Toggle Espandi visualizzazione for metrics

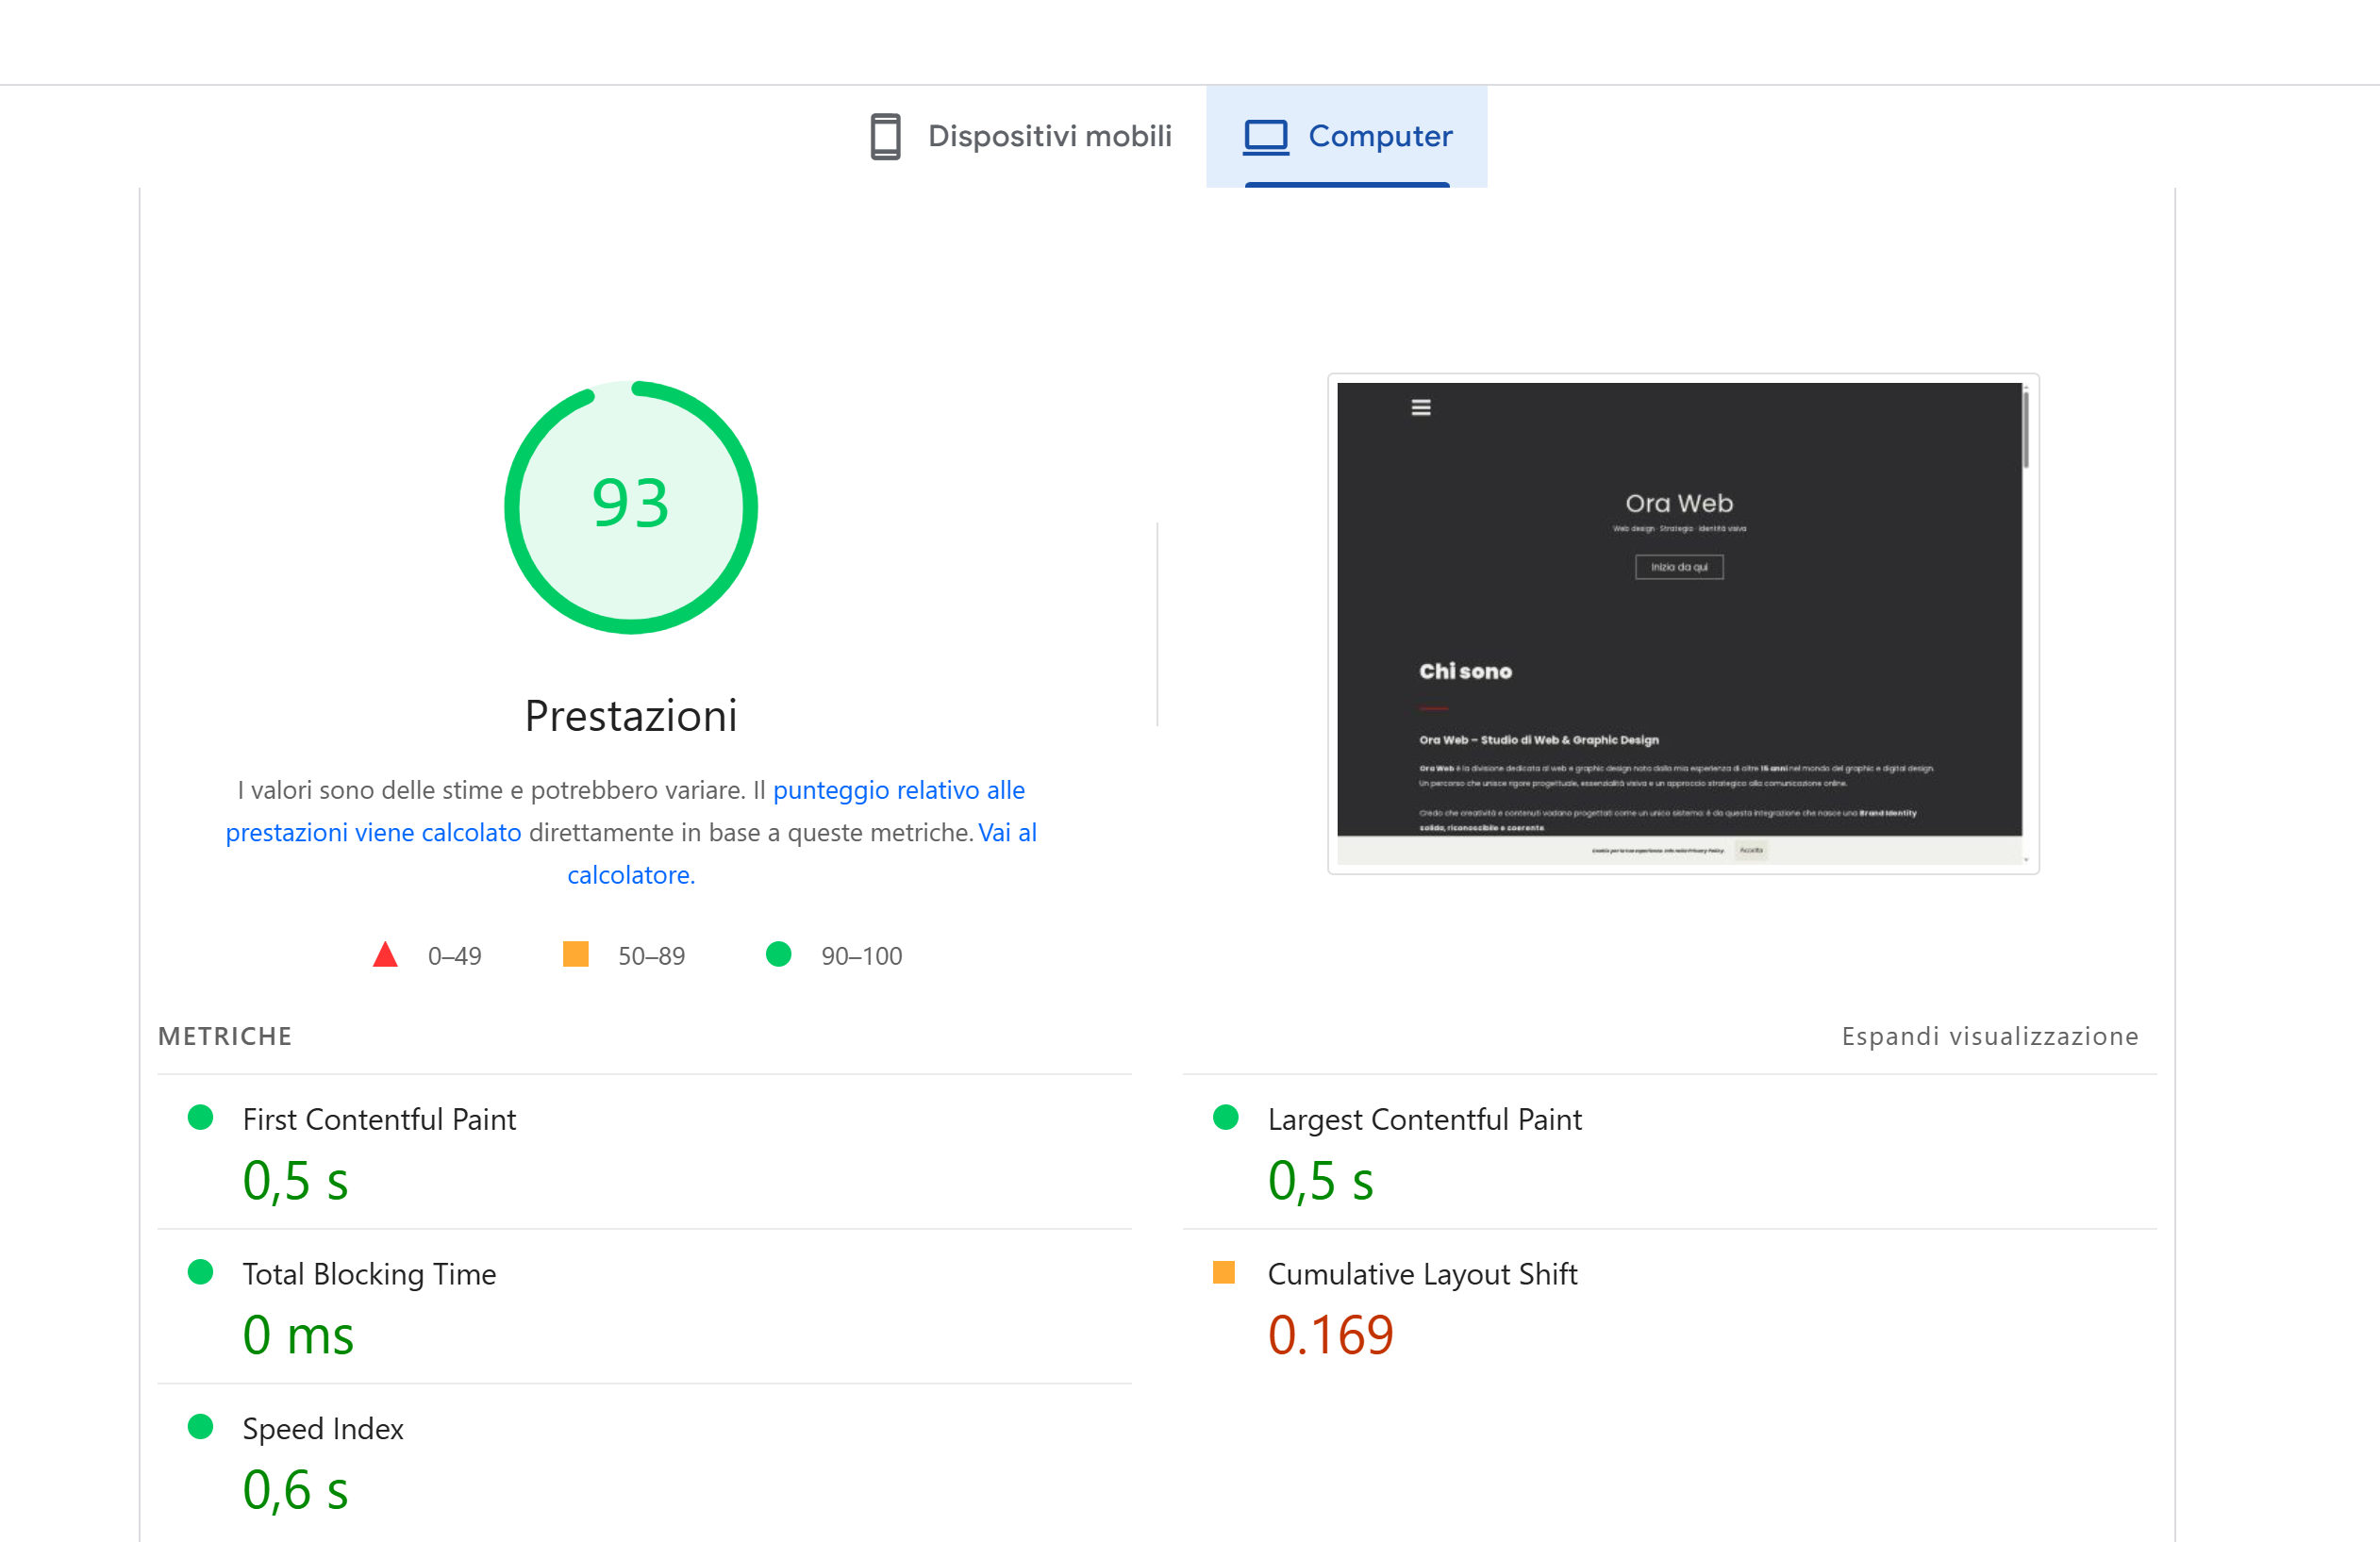[x=1989, y=1036]
